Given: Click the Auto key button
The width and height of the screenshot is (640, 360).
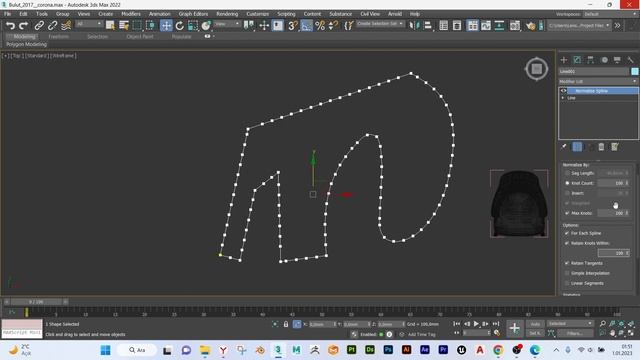Looking at the screenshot, I should [x=535, y=324].
